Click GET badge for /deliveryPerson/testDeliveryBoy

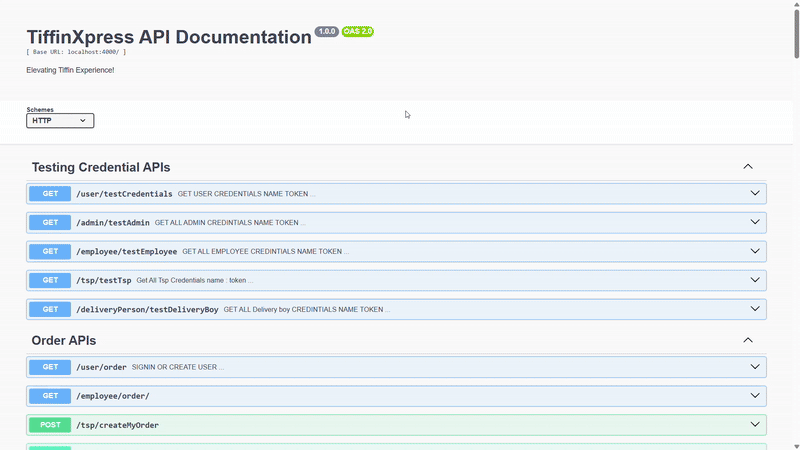tap(50, 309)
